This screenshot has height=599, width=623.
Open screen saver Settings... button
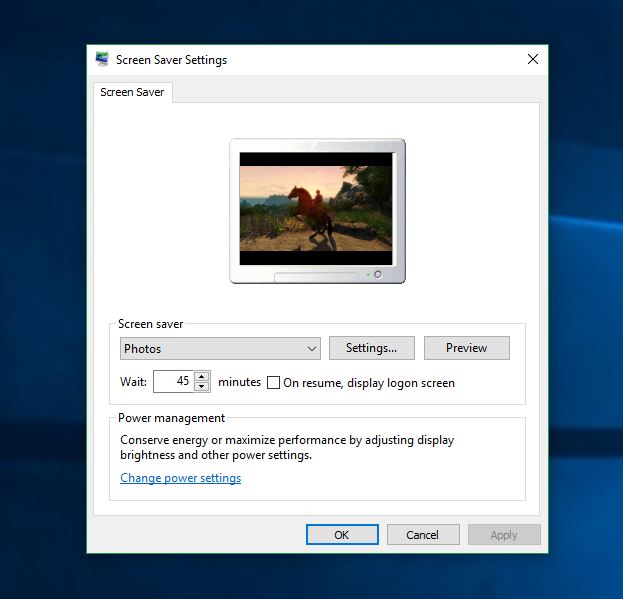click(x=371, y=348)
